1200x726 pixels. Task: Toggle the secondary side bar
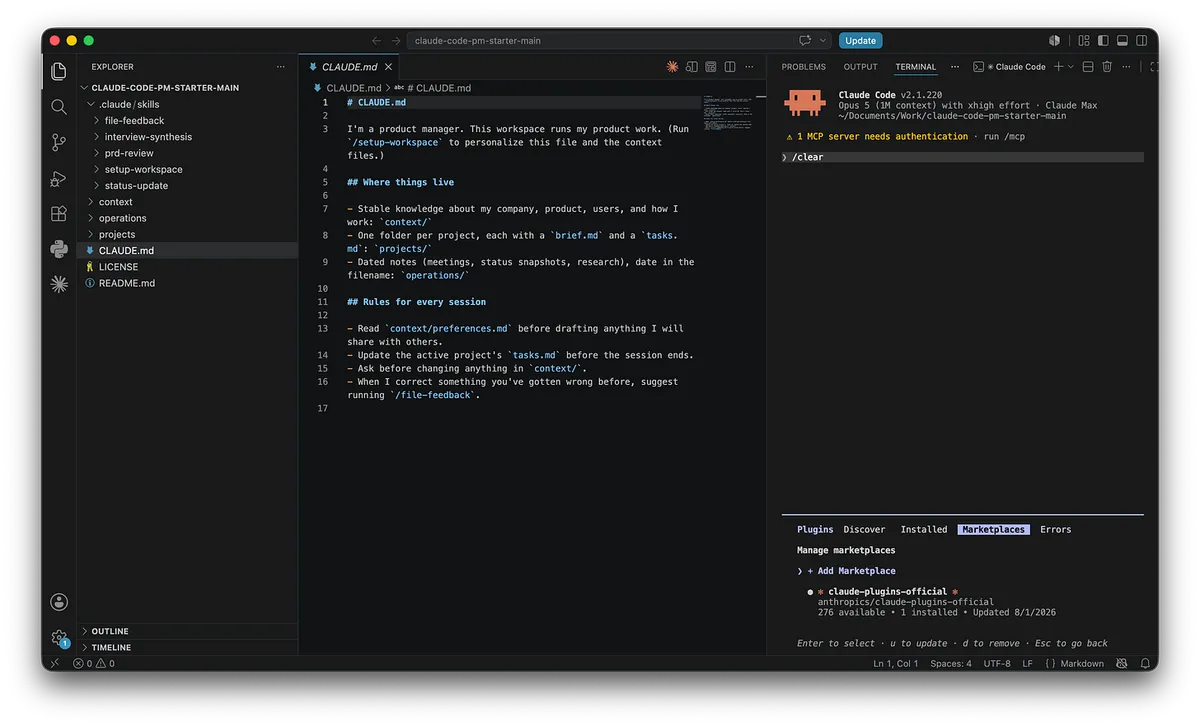tap(1141, 41)
